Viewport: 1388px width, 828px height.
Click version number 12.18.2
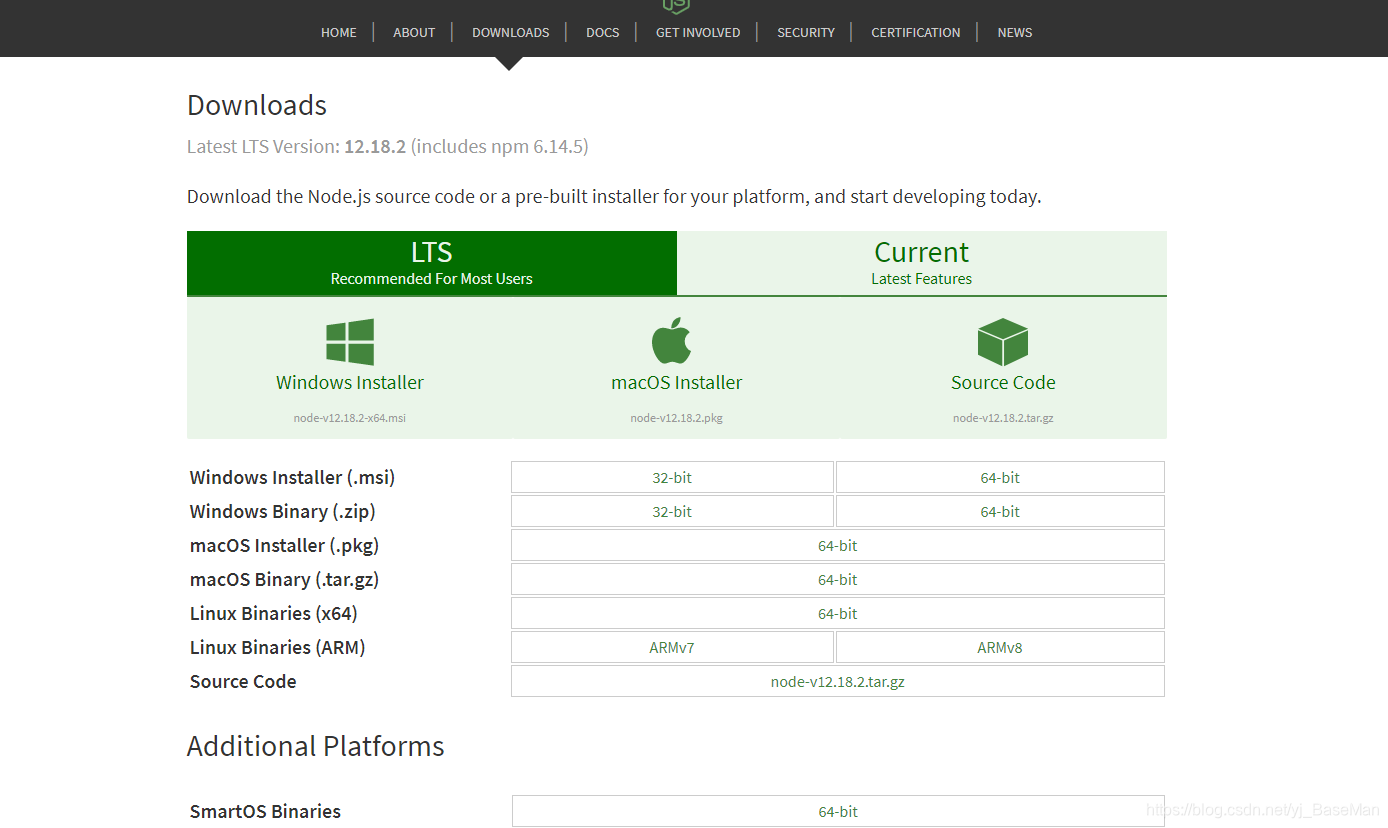[375, 146]
